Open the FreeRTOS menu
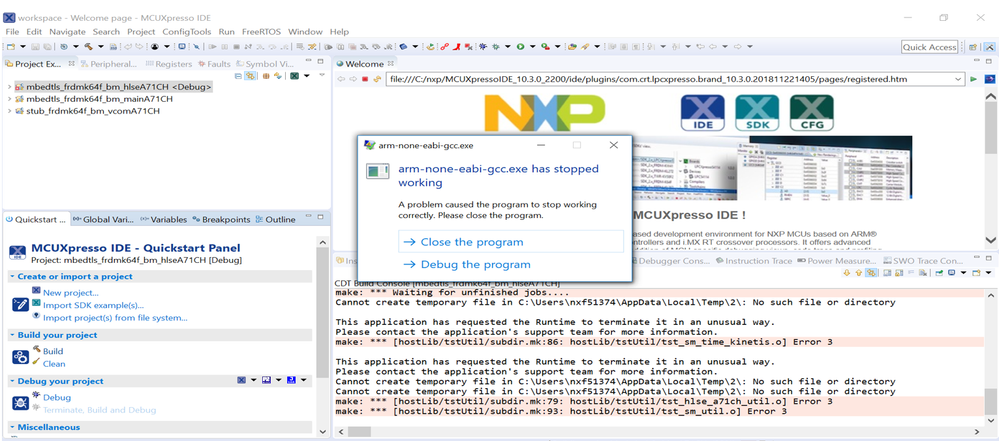 (x=261, y=31)
